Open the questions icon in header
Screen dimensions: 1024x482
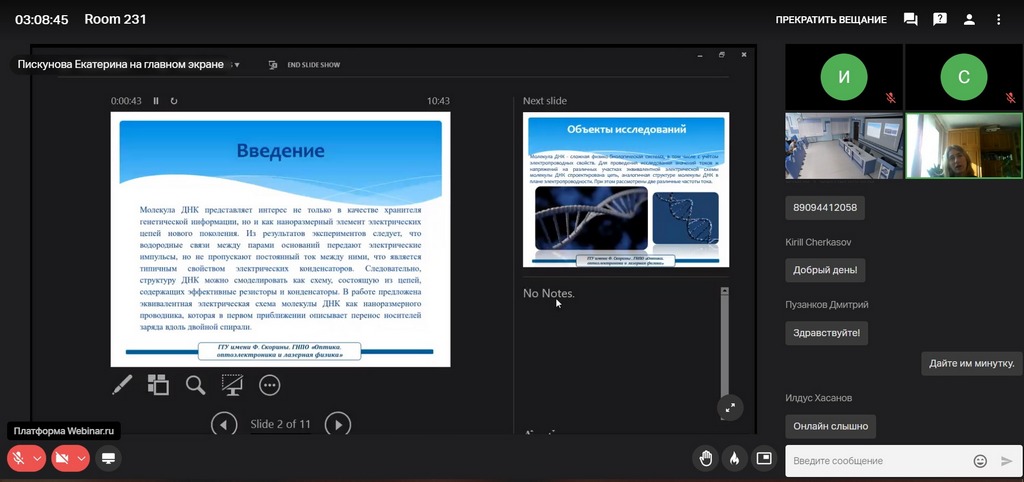pos(940,19)
